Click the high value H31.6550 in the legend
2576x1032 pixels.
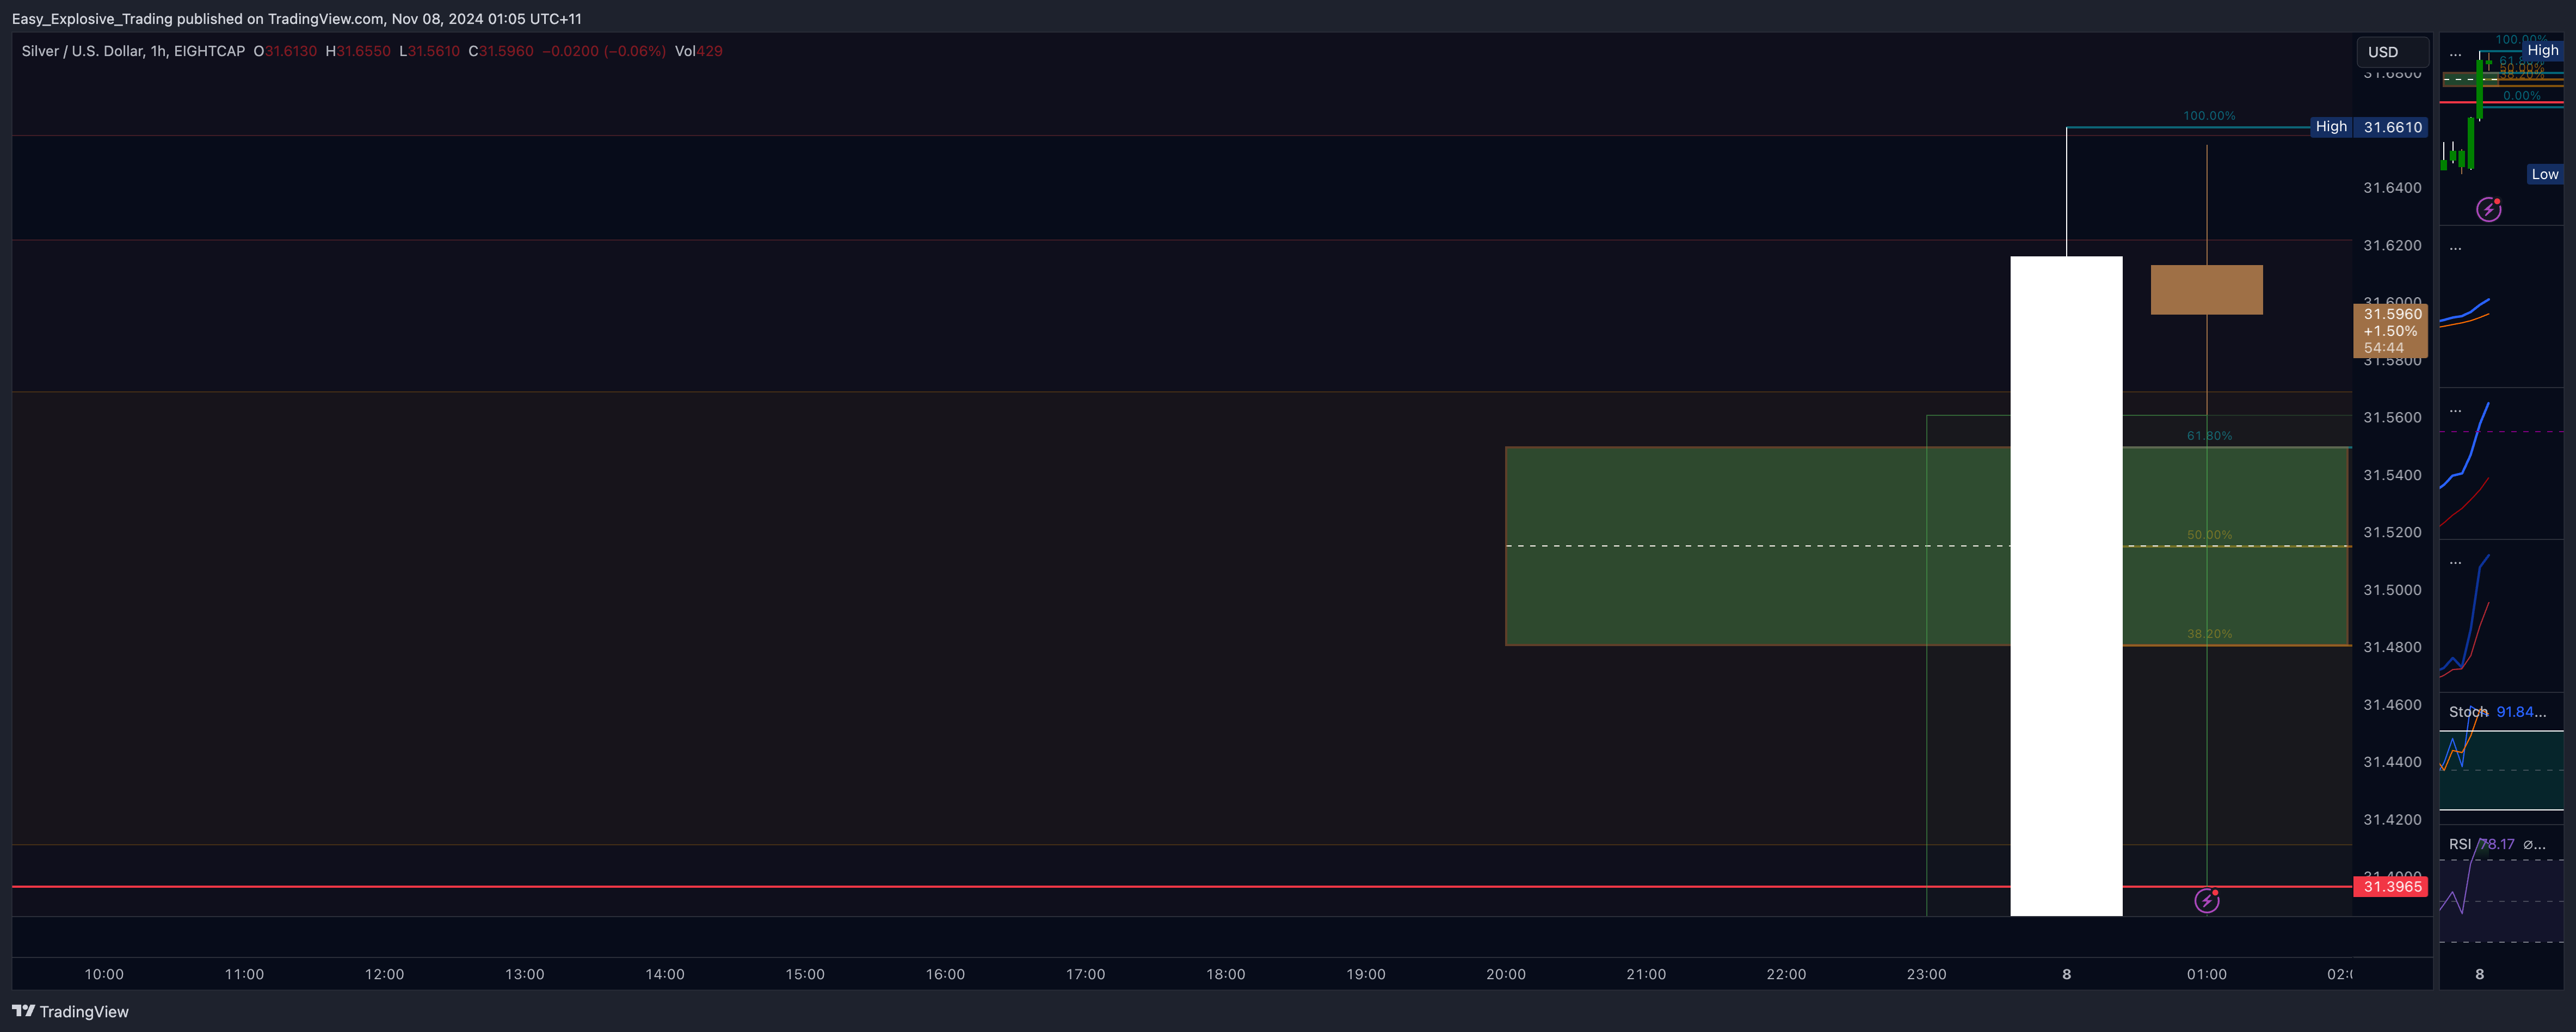(x=358, y=51)
